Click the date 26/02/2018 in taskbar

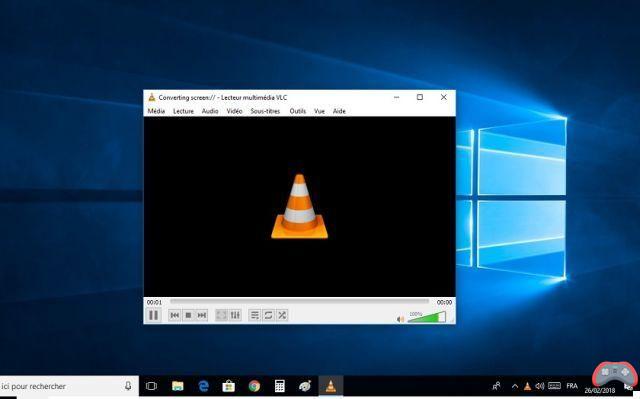pos(600,390)
